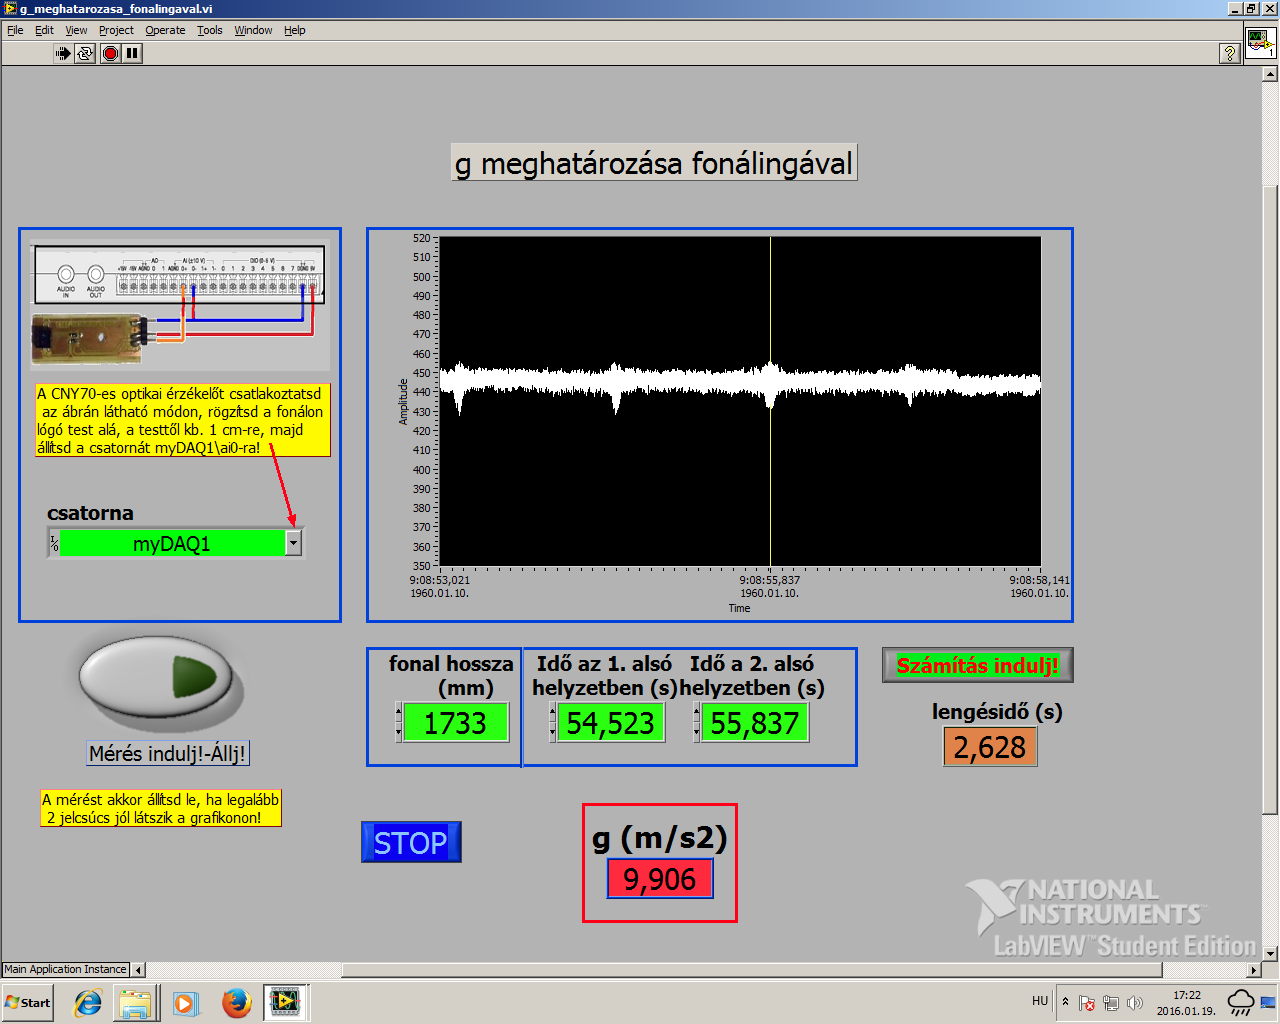Click the 'Mérés indulj!-Állj!' label
1280x1024 pixels.
[167, 754]
